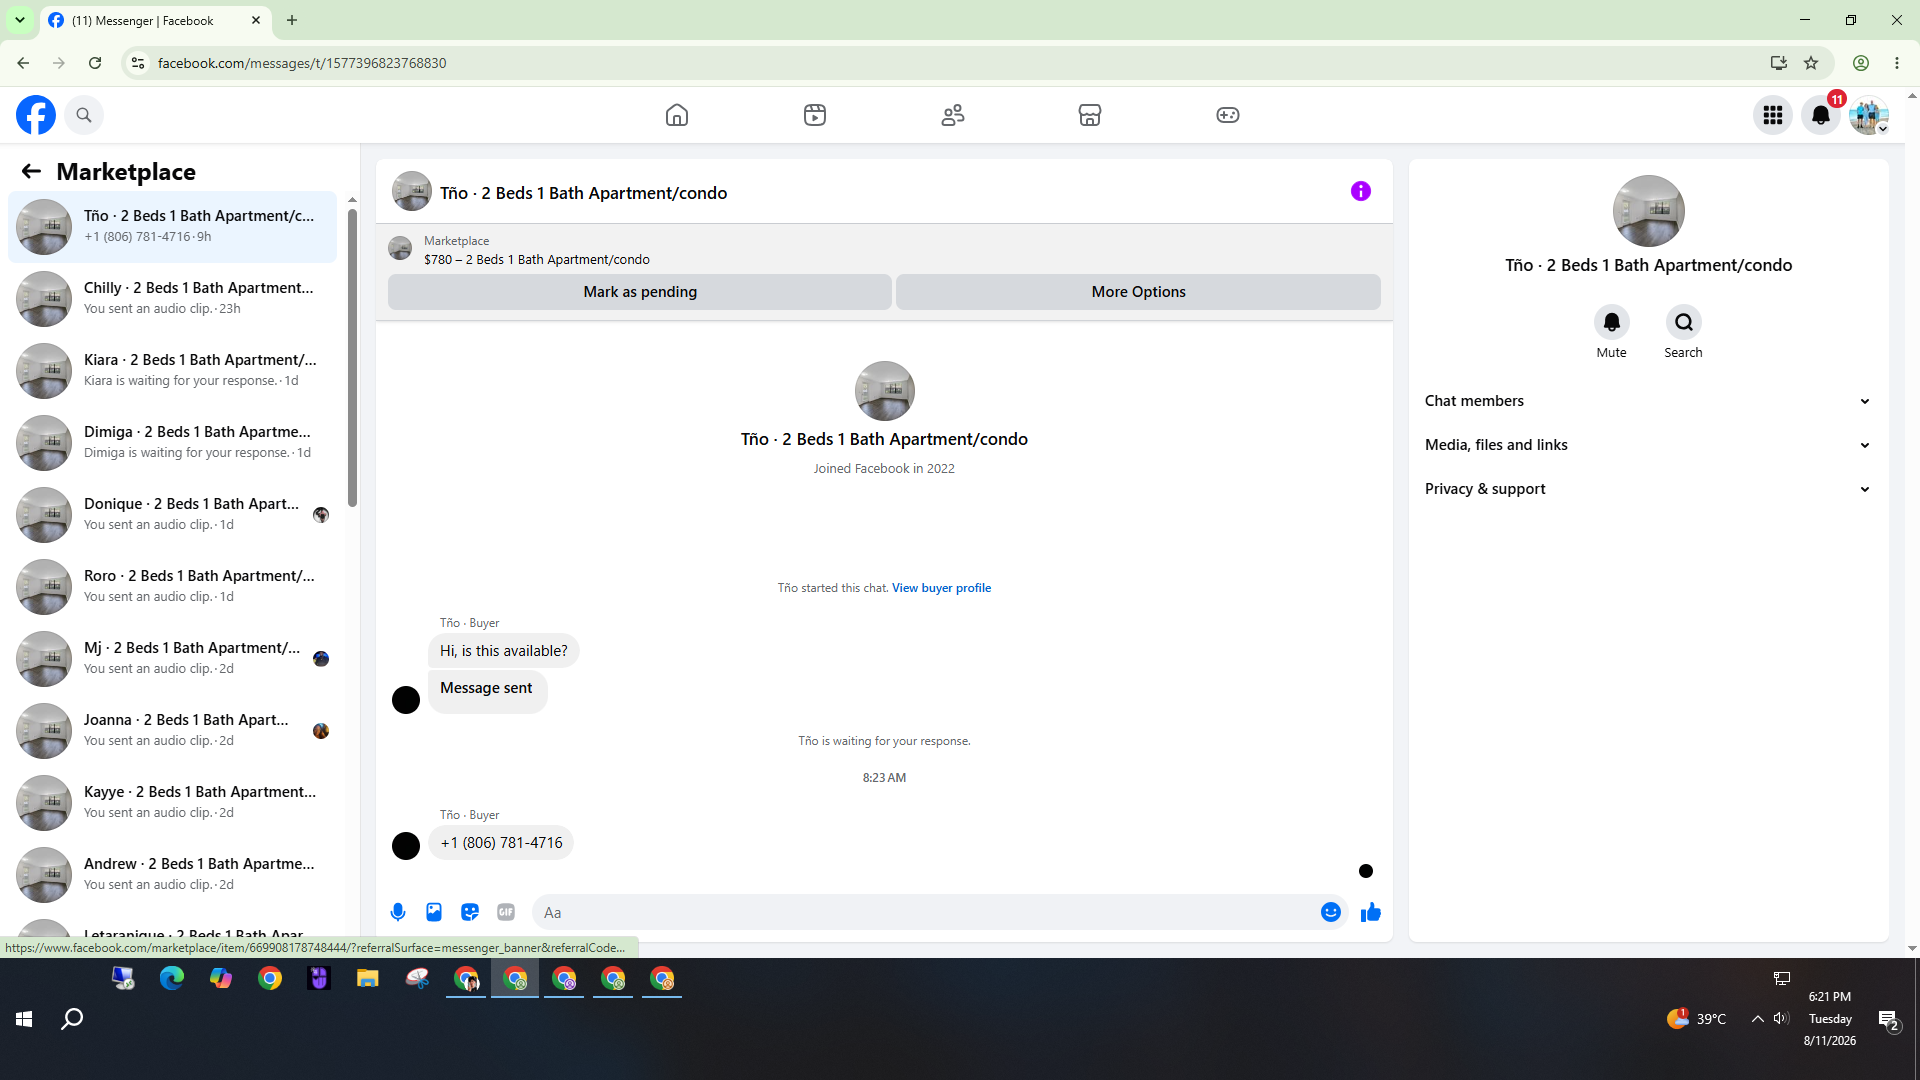Click the chat header title
This screenshot has width=1920, height=1080.
584,193
